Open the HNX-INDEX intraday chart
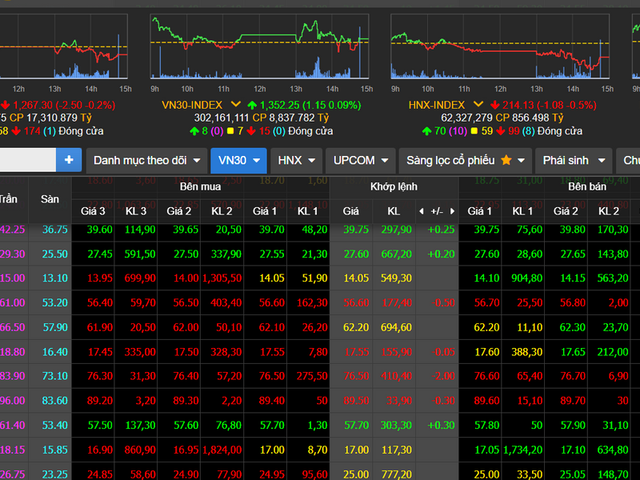The image size is (640, 480). tap(500, 48)
